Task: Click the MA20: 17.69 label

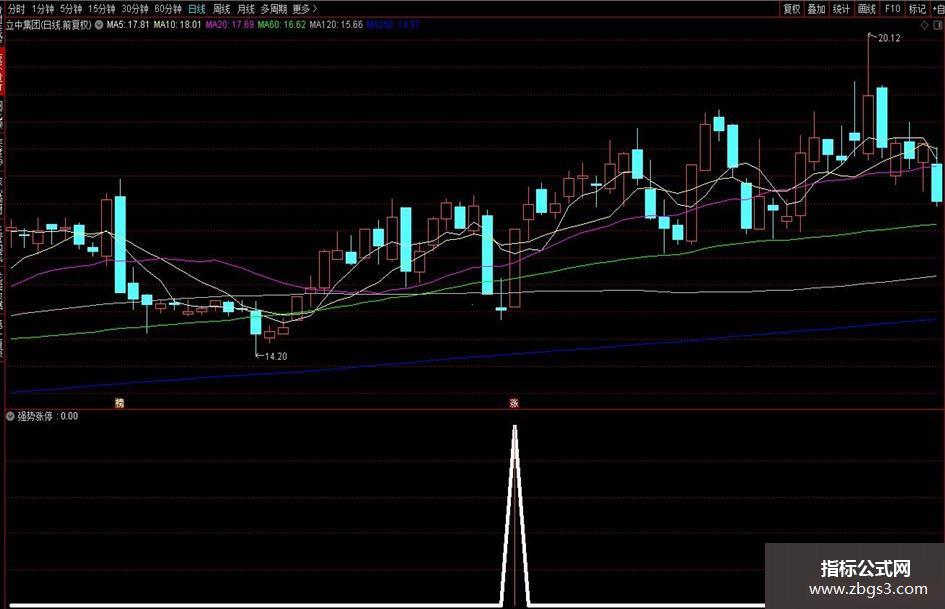Action: 230,25
